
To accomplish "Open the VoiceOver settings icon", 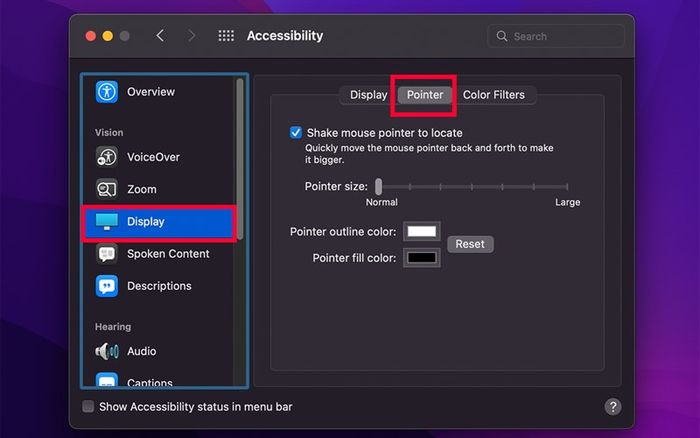I will [107, 157].
